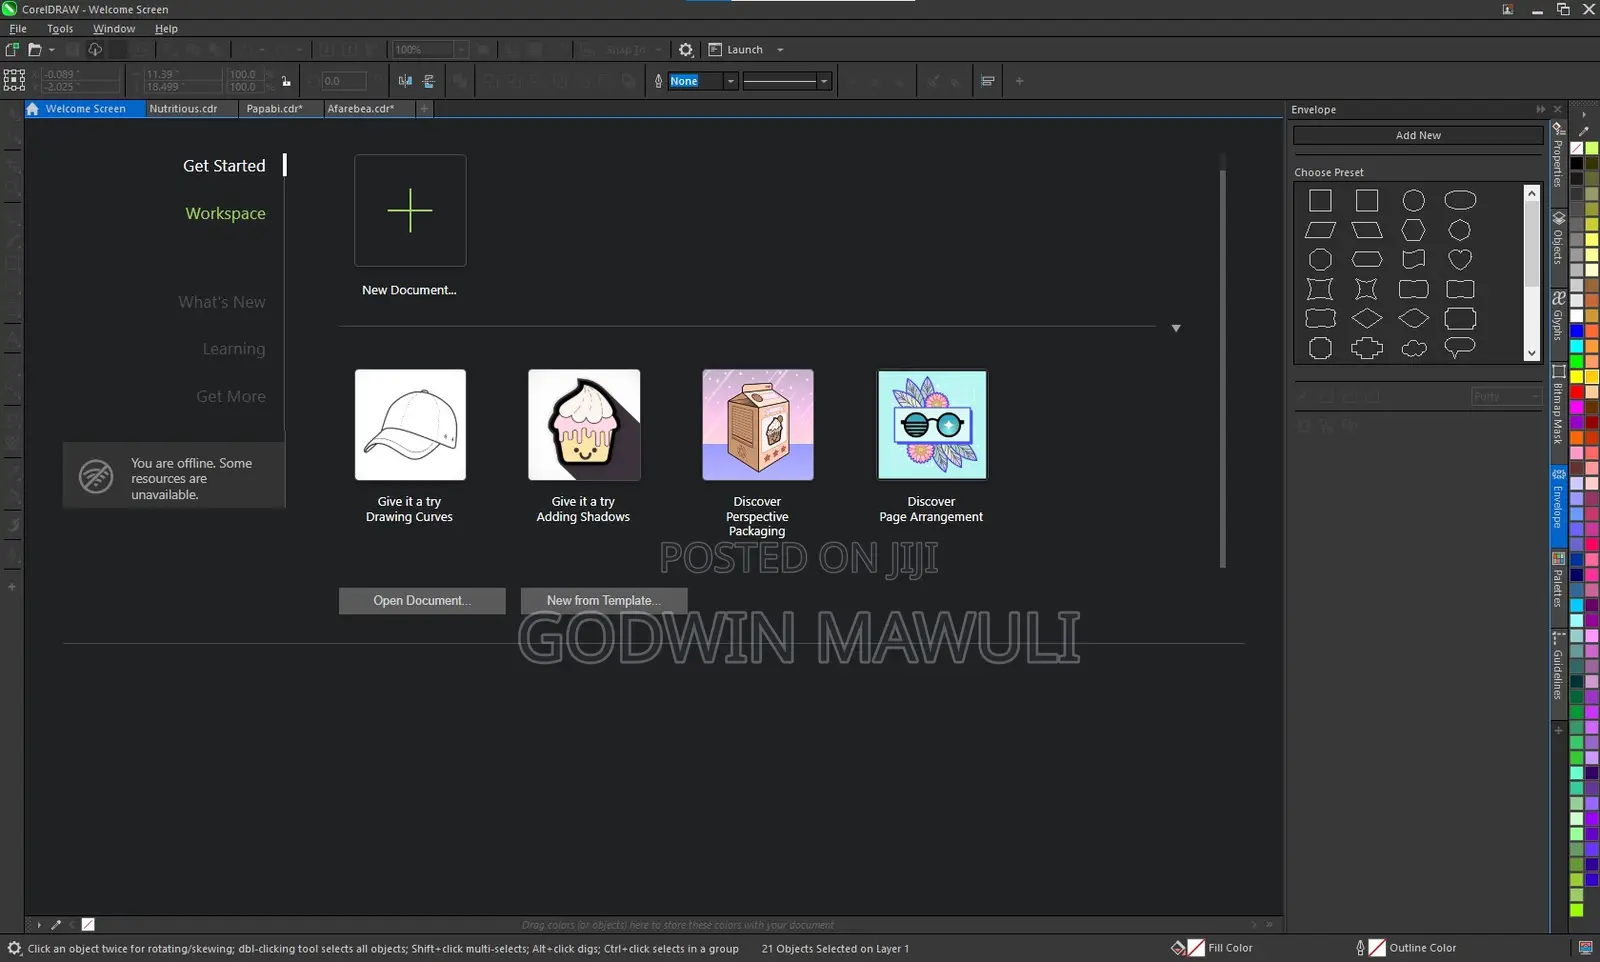Select the circle envelope preset
The image size is (1600, 962).
(x=1413, y=201)
